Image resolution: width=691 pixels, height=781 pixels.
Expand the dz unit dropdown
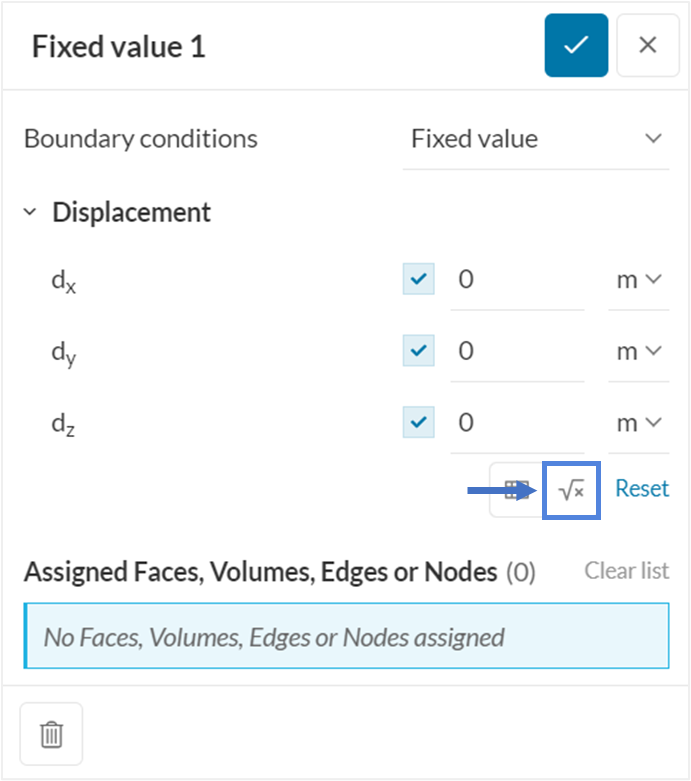(638, 423)
